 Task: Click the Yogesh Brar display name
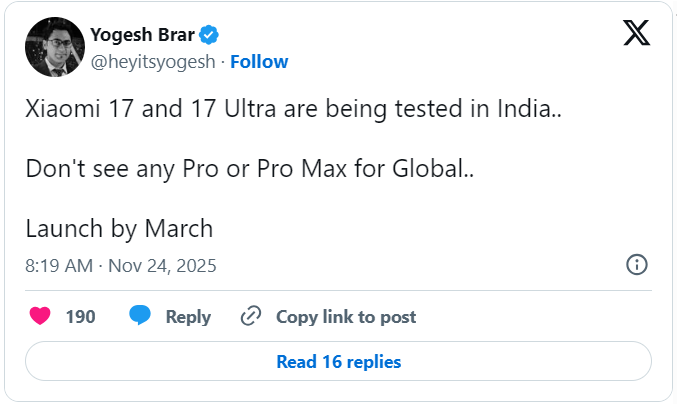coord(142,35)
